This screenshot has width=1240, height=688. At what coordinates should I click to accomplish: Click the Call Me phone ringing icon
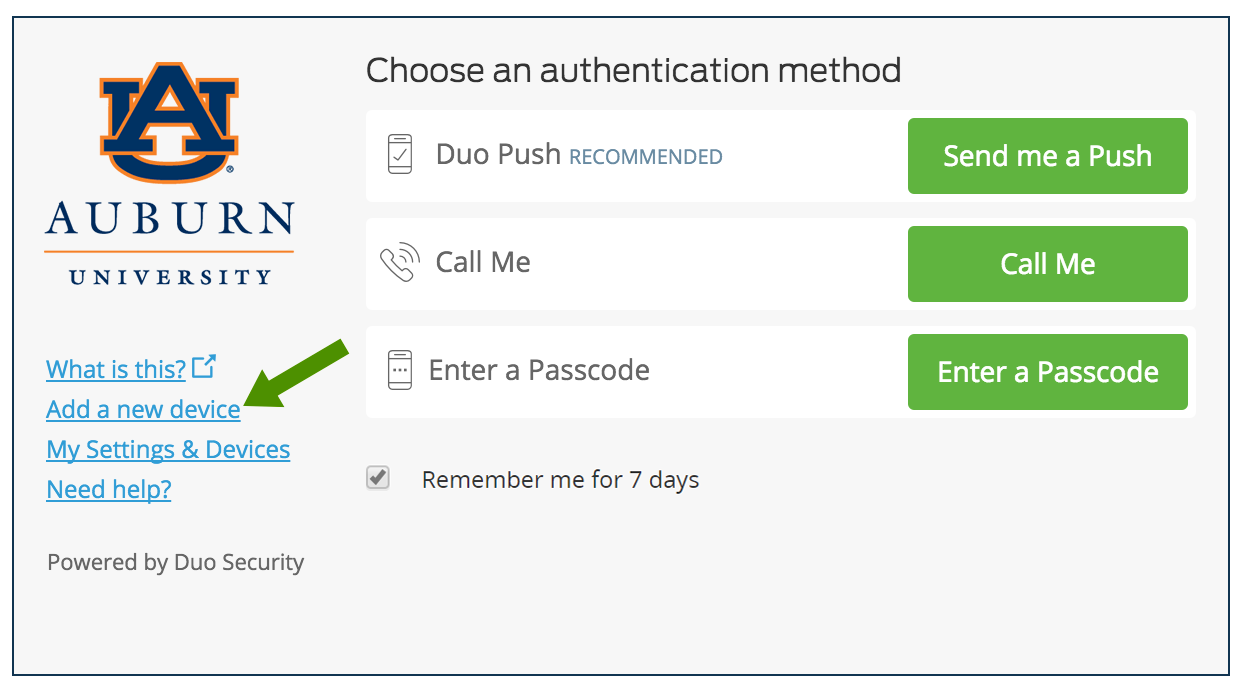398,263
